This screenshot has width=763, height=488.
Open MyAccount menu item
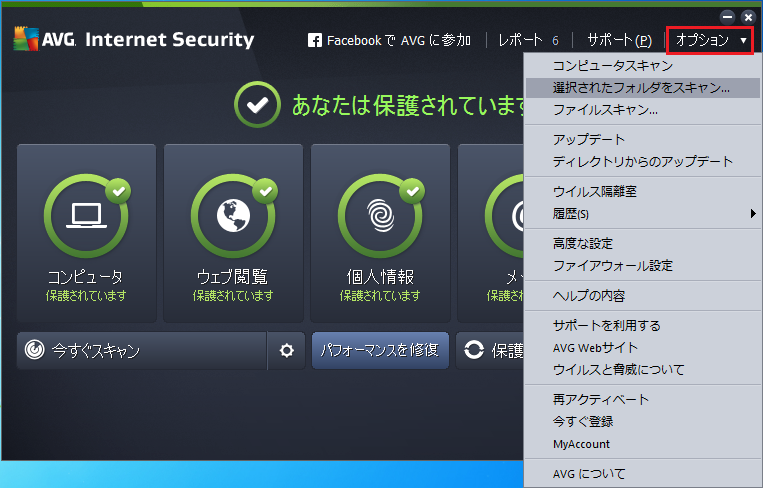point(643,444)
